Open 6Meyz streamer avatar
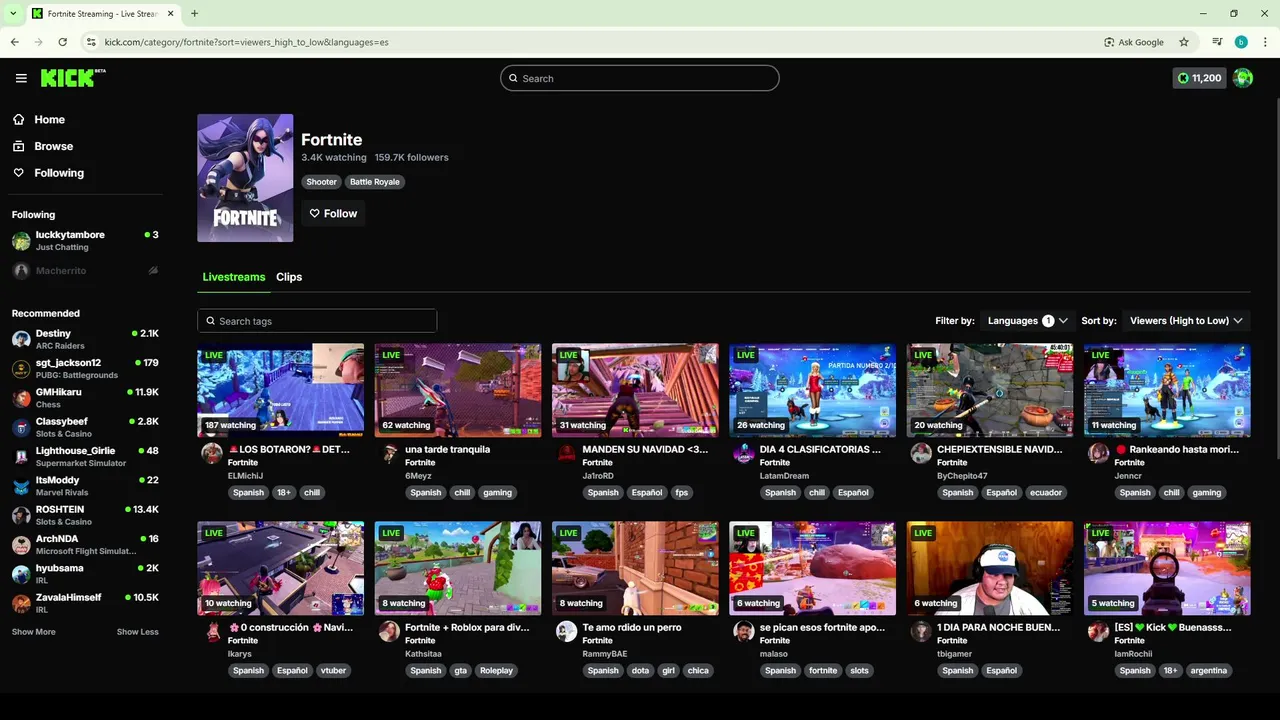 [389, 453]
